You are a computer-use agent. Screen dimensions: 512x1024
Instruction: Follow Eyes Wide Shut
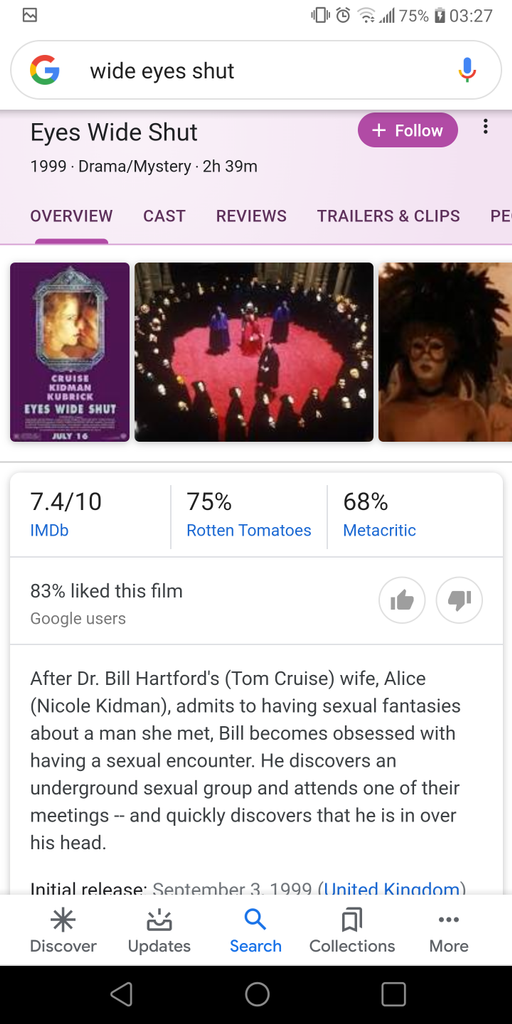408,130
